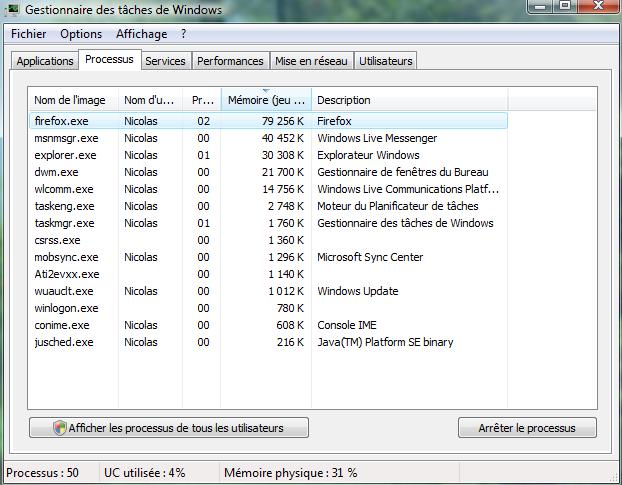
Task: Open the Affichage menu
Action: (x=142, y=34)
